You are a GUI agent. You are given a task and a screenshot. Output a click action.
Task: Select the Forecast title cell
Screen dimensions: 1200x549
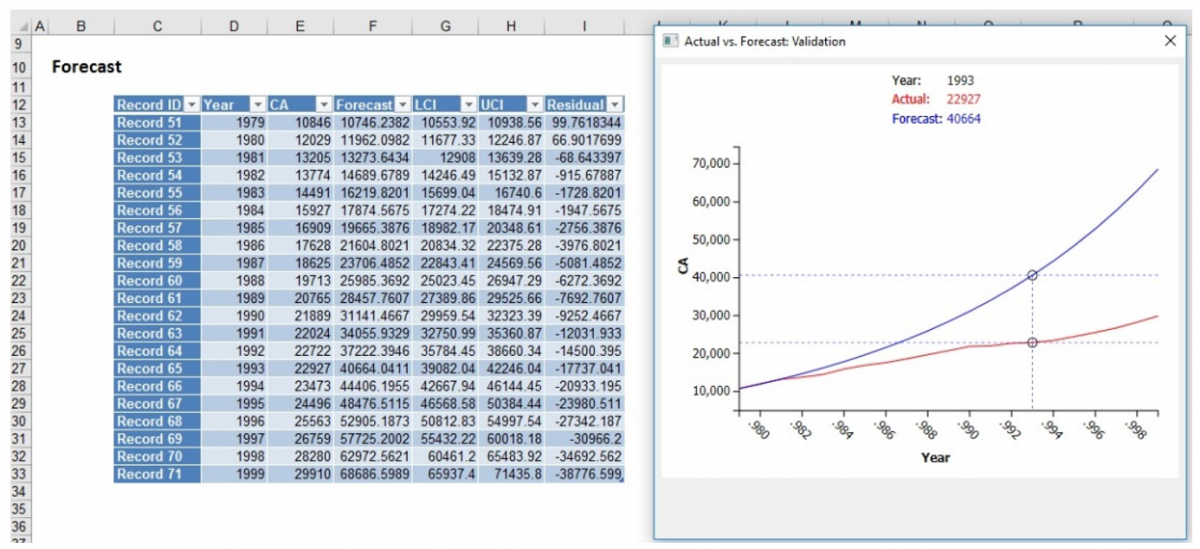tap(87, 67)
